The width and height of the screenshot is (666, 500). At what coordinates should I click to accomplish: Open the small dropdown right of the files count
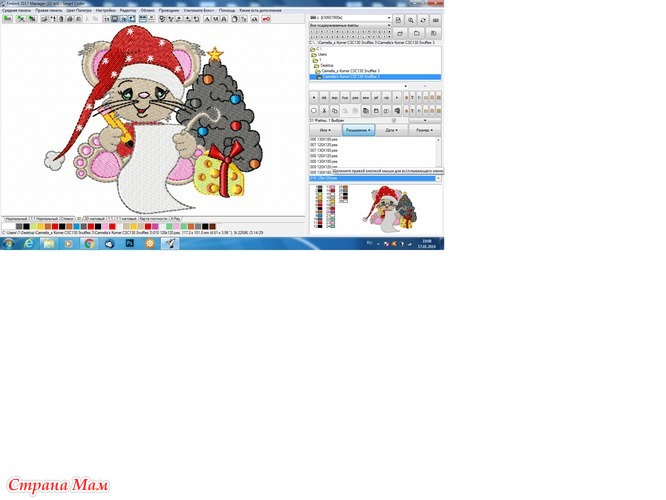[x=425, y=120]
